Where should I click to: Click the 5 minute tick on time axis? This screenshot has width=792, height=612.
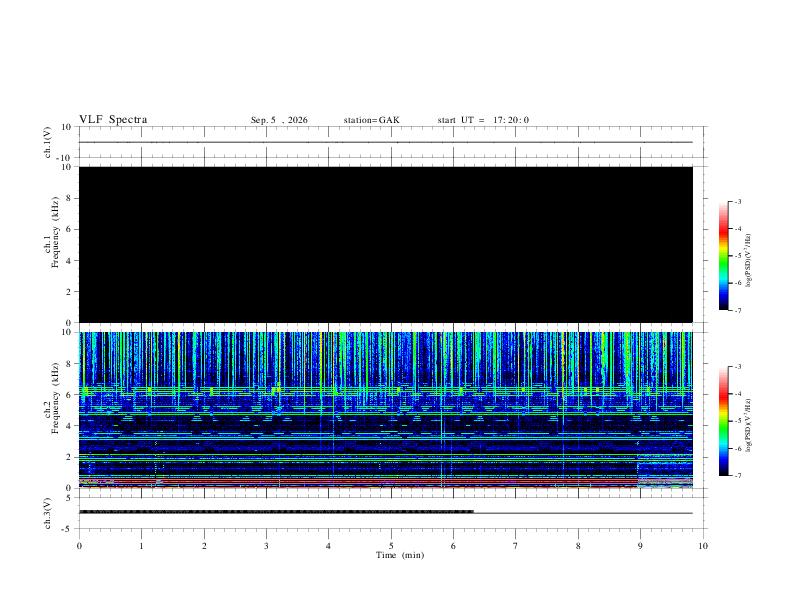tap(391, 546)
